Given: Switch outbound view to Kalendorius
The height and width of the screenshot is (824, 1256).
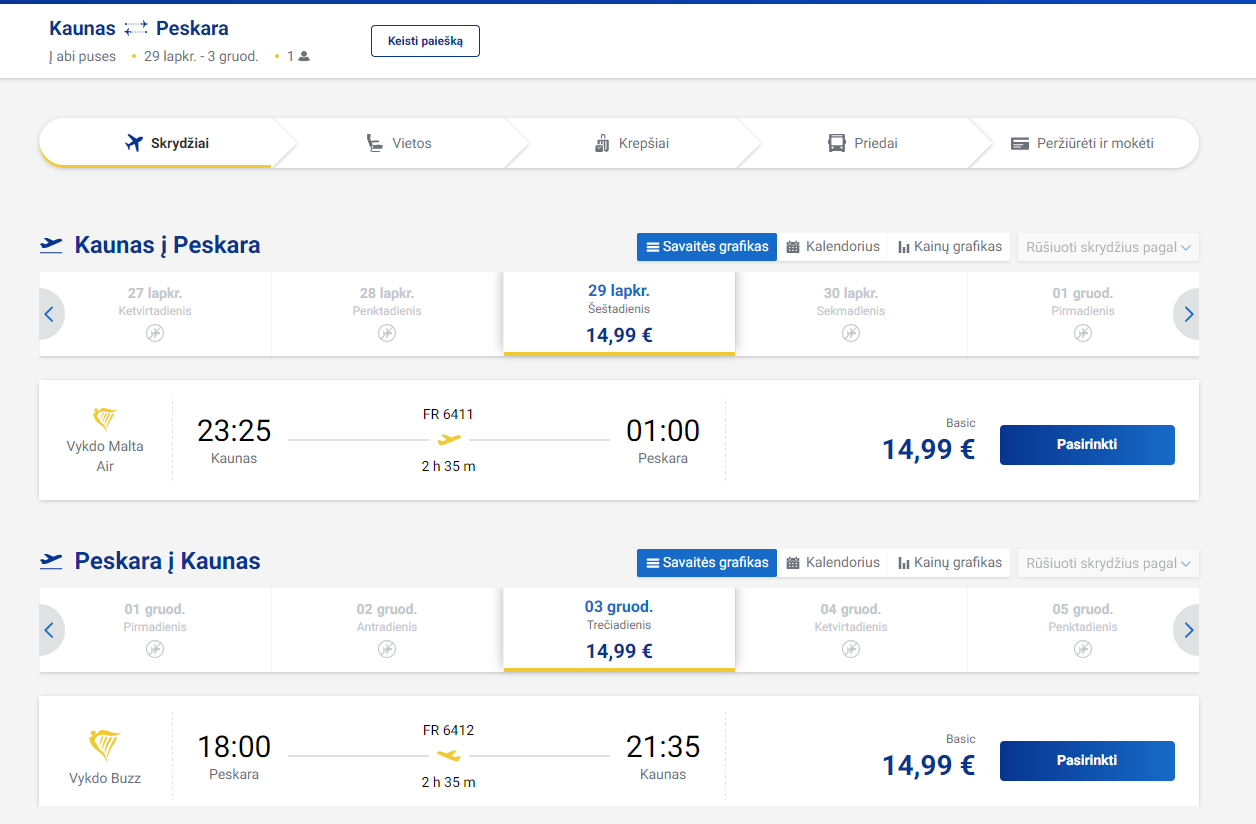Looking at the screenshot, I should coord(833,247).
